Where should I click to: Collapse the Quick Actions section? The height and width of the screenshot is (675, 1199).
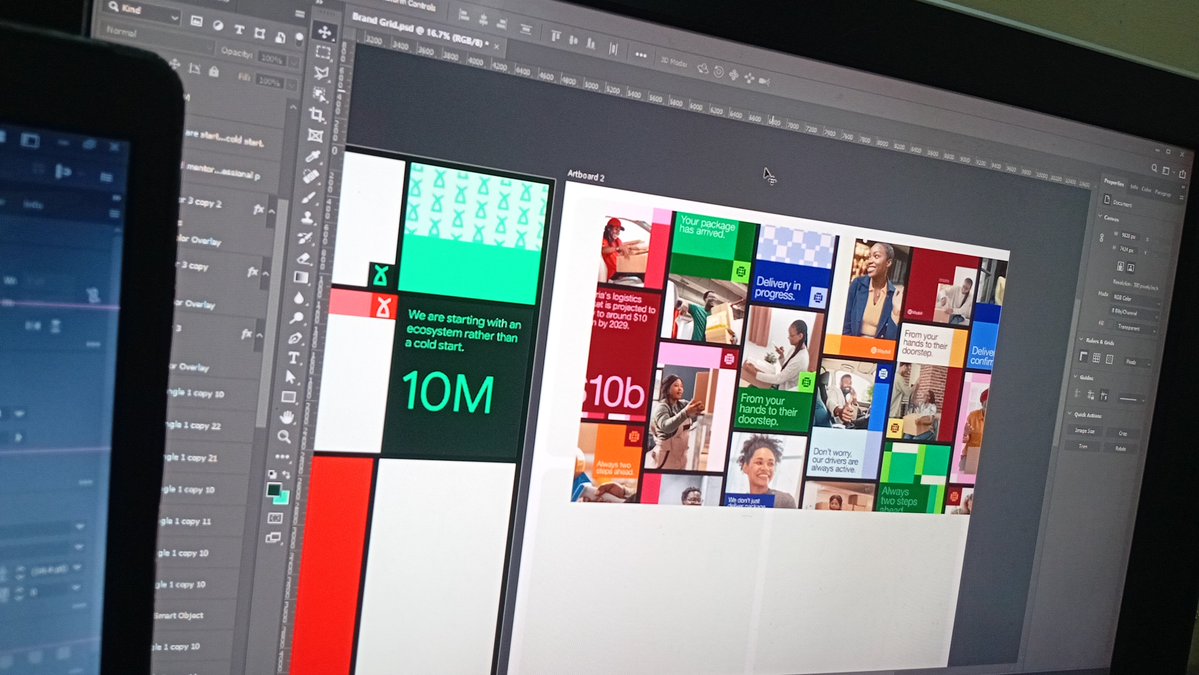1071,413
